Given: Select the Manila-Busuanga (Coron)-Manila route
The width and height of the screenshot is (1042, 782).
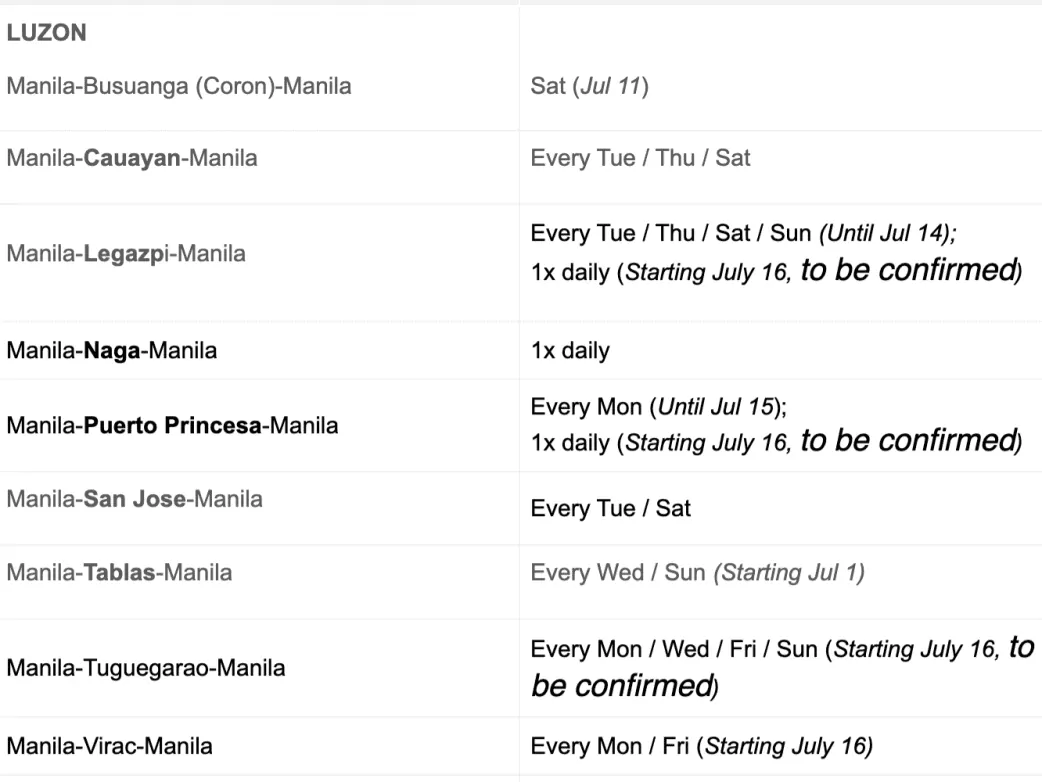Looking at the screenshot, I should (179, 86).
